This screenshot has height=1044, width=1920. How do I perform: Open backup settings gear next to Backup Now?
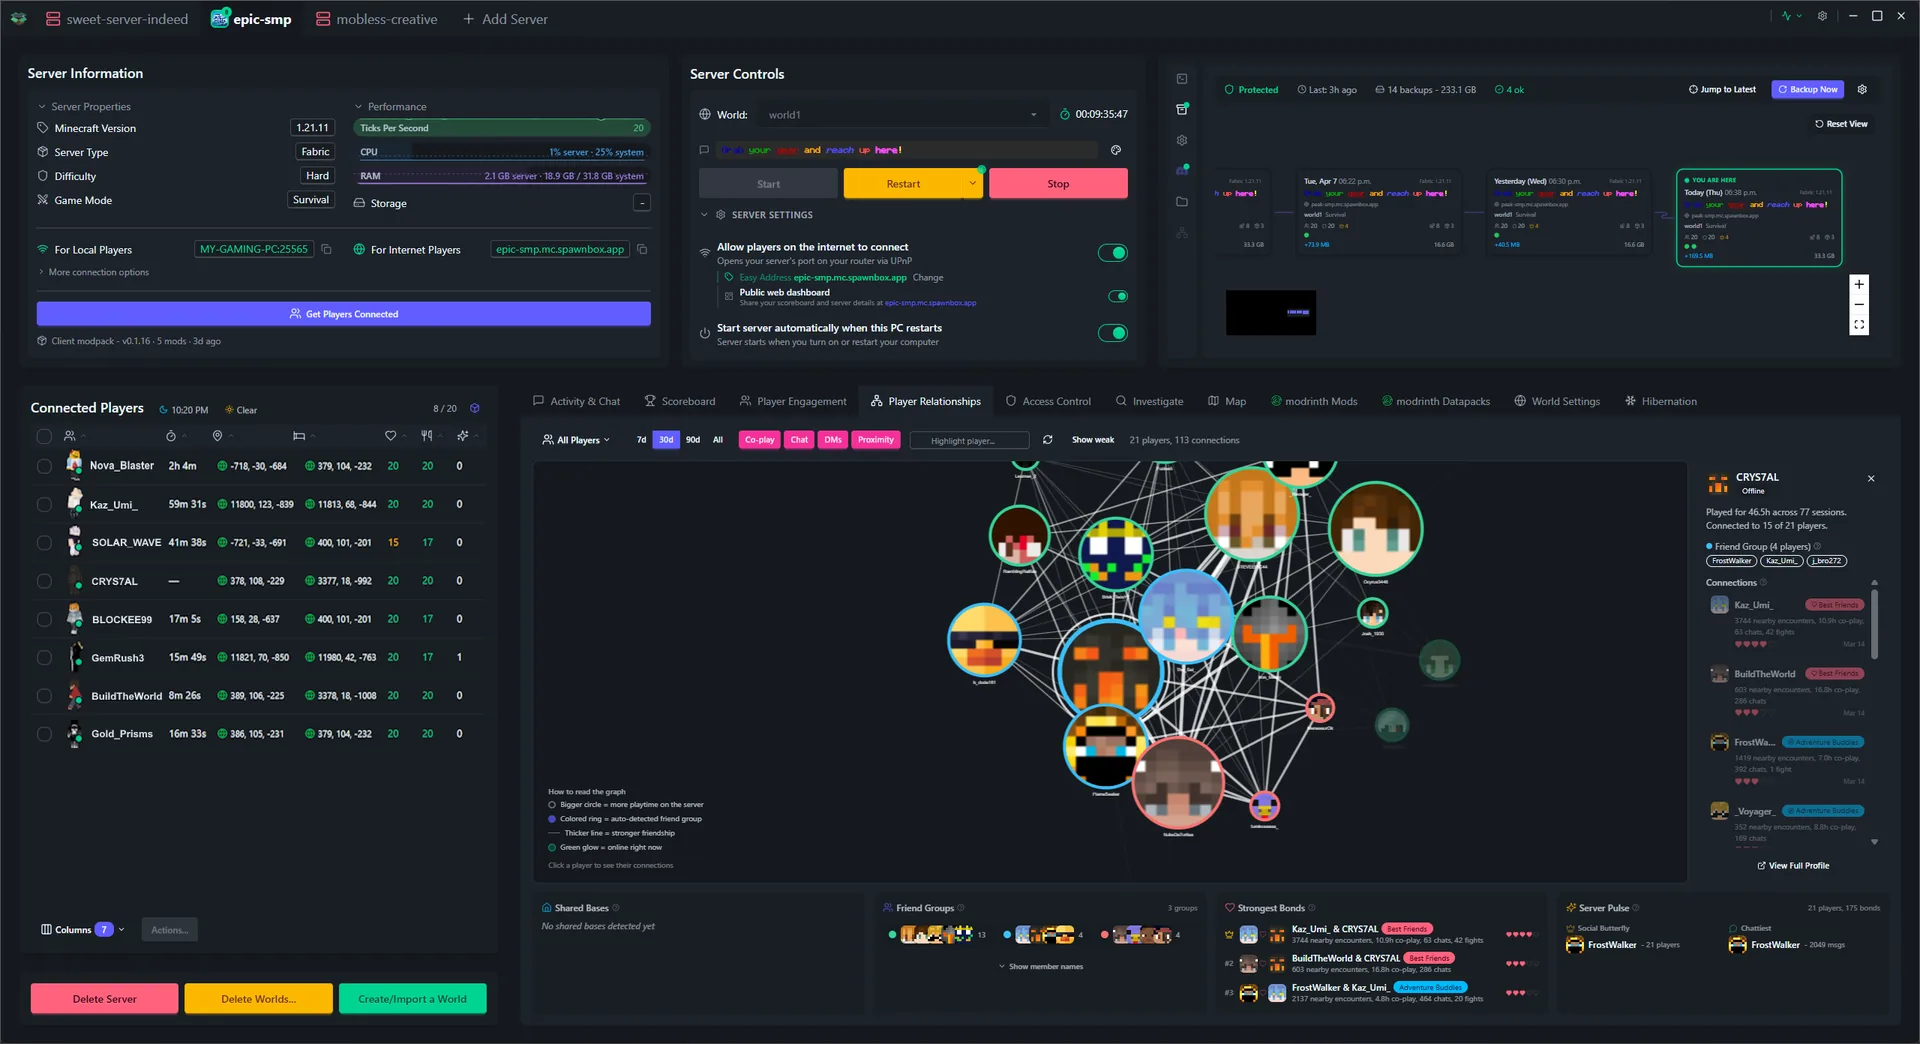tap(1862, 89)
